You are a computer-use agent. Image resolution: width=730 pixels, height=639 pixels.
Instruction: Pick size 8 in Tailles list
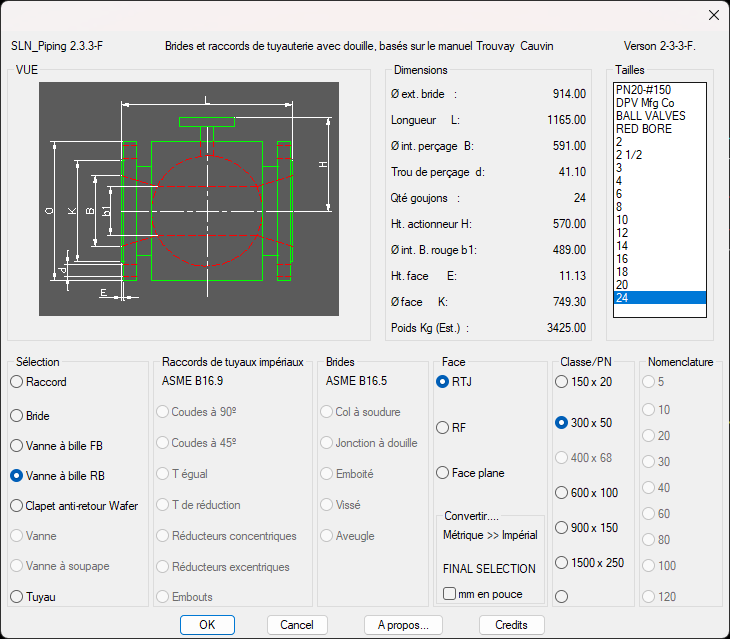click(660, 207)
